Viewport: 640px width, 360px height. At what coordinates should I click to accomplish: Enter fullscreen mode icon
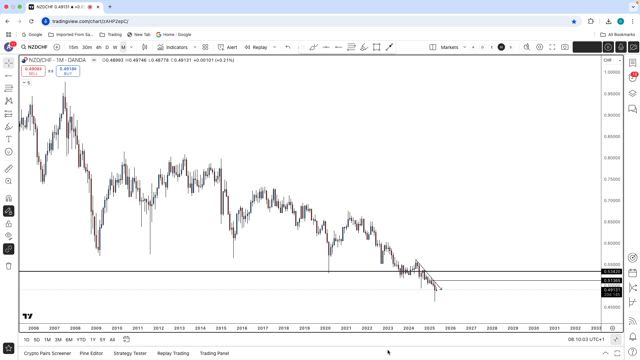552,47
